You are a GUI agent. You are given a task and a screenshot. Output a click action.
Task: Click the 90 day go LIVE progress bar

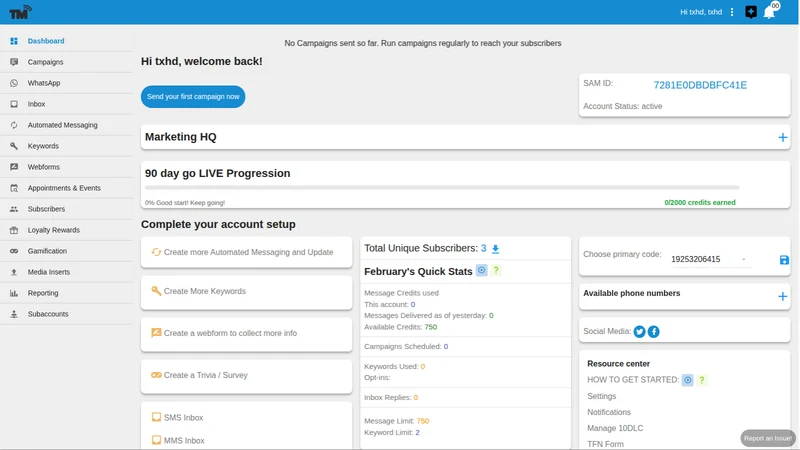pos(442,188)
